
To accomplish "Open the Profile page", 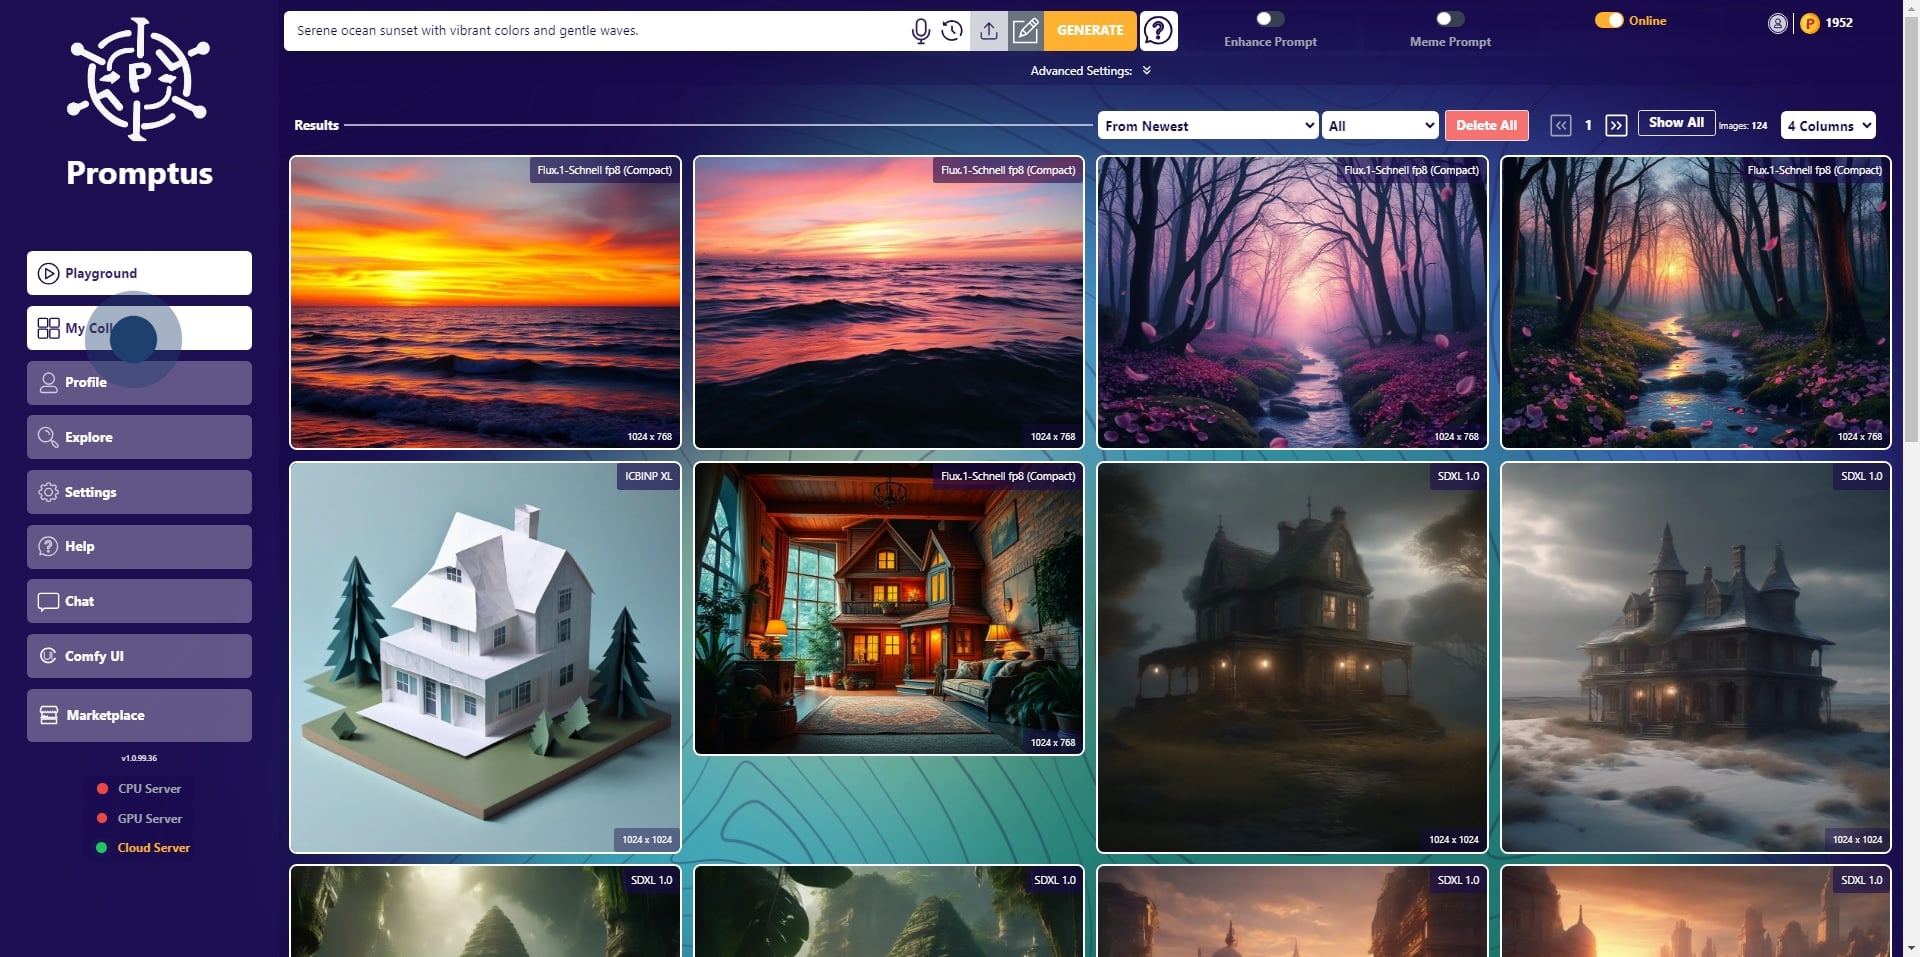I will pyautogui.click(x=139, y=383).
